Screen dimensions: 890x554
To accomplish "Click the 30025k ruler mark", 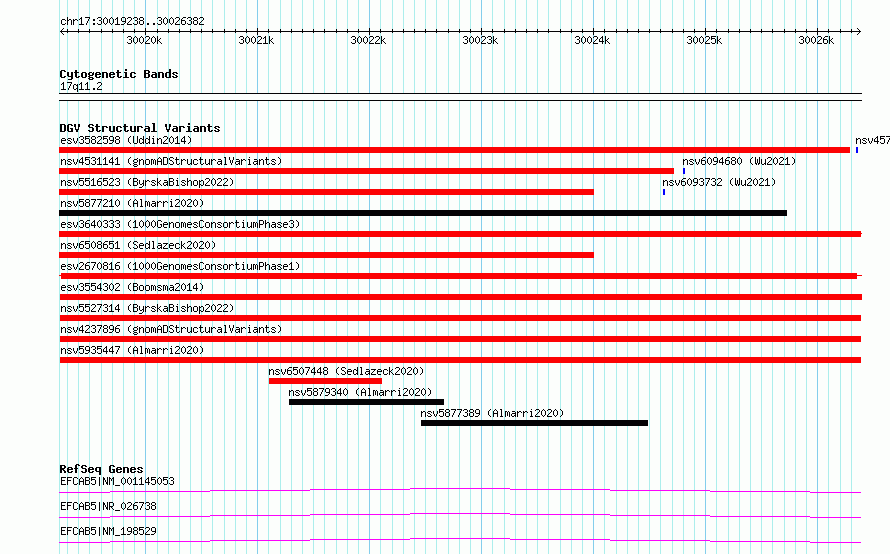I will 704,40.
